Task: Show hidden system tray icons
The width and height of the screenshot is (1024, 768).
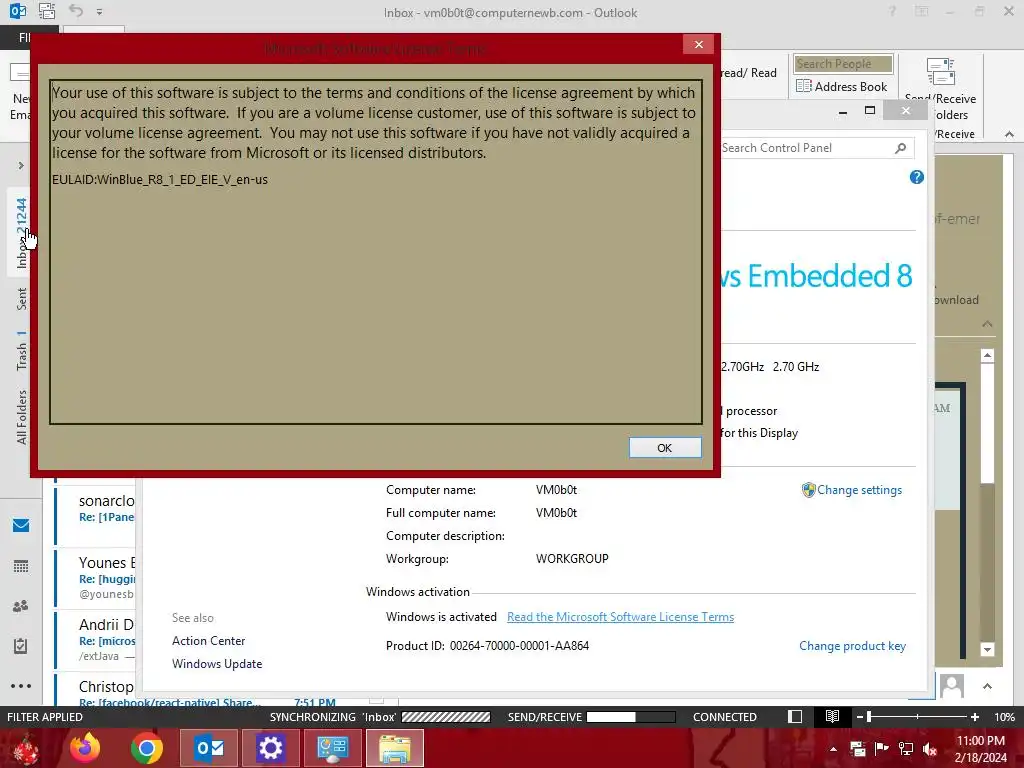Action: 833,749
